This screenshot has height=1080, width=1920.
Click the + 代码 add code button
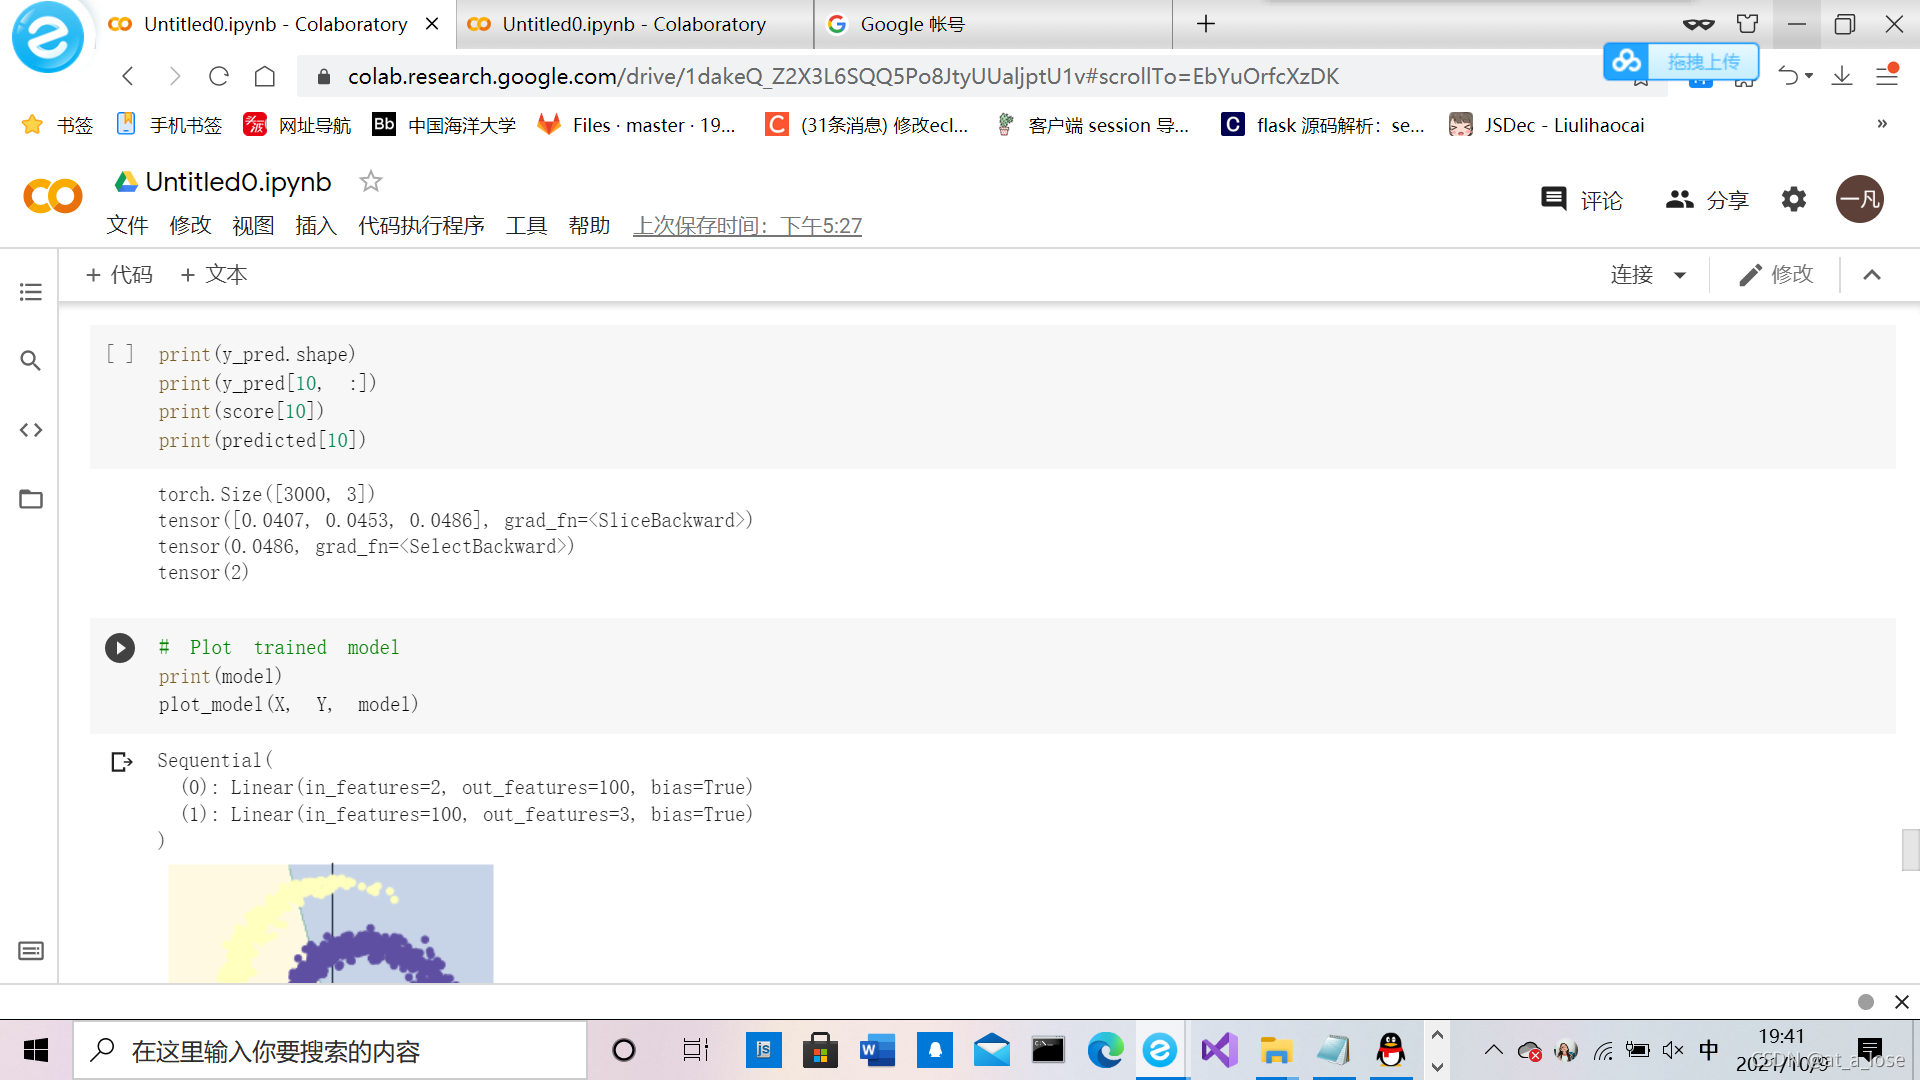[119, 275]
